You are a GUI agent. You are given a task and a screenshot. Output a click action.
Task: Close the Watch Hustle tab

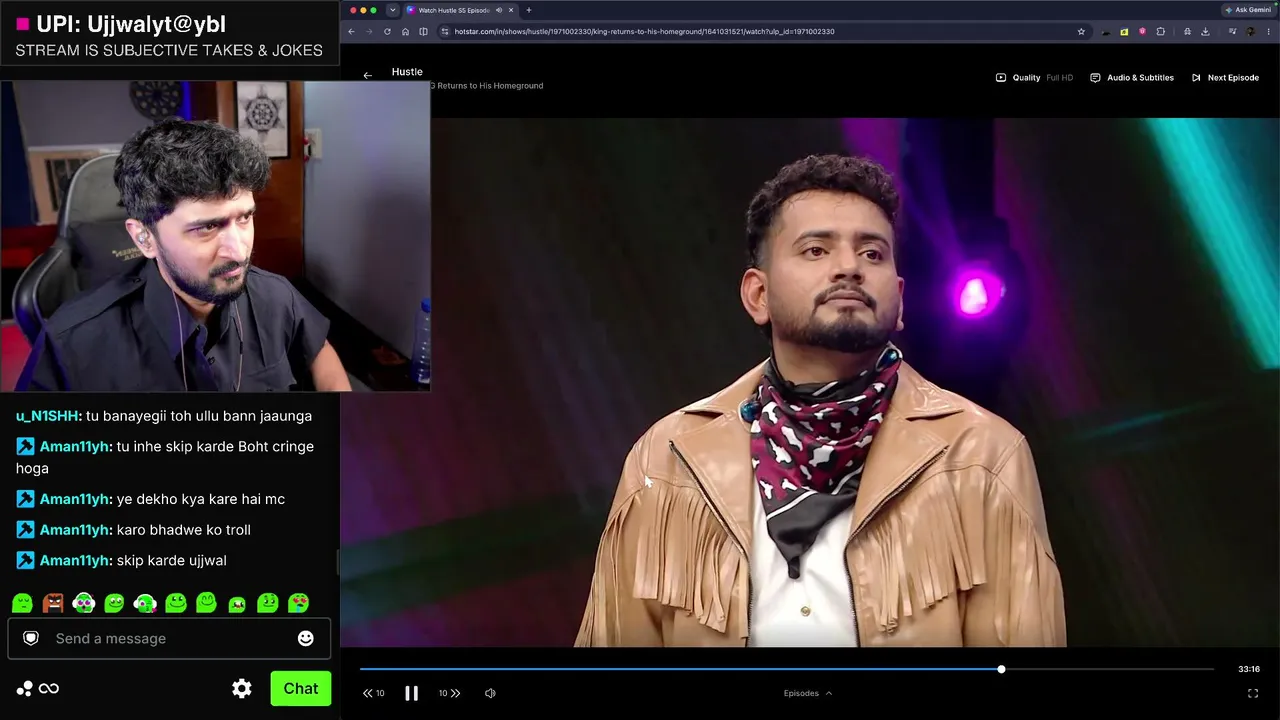[511, 10]
